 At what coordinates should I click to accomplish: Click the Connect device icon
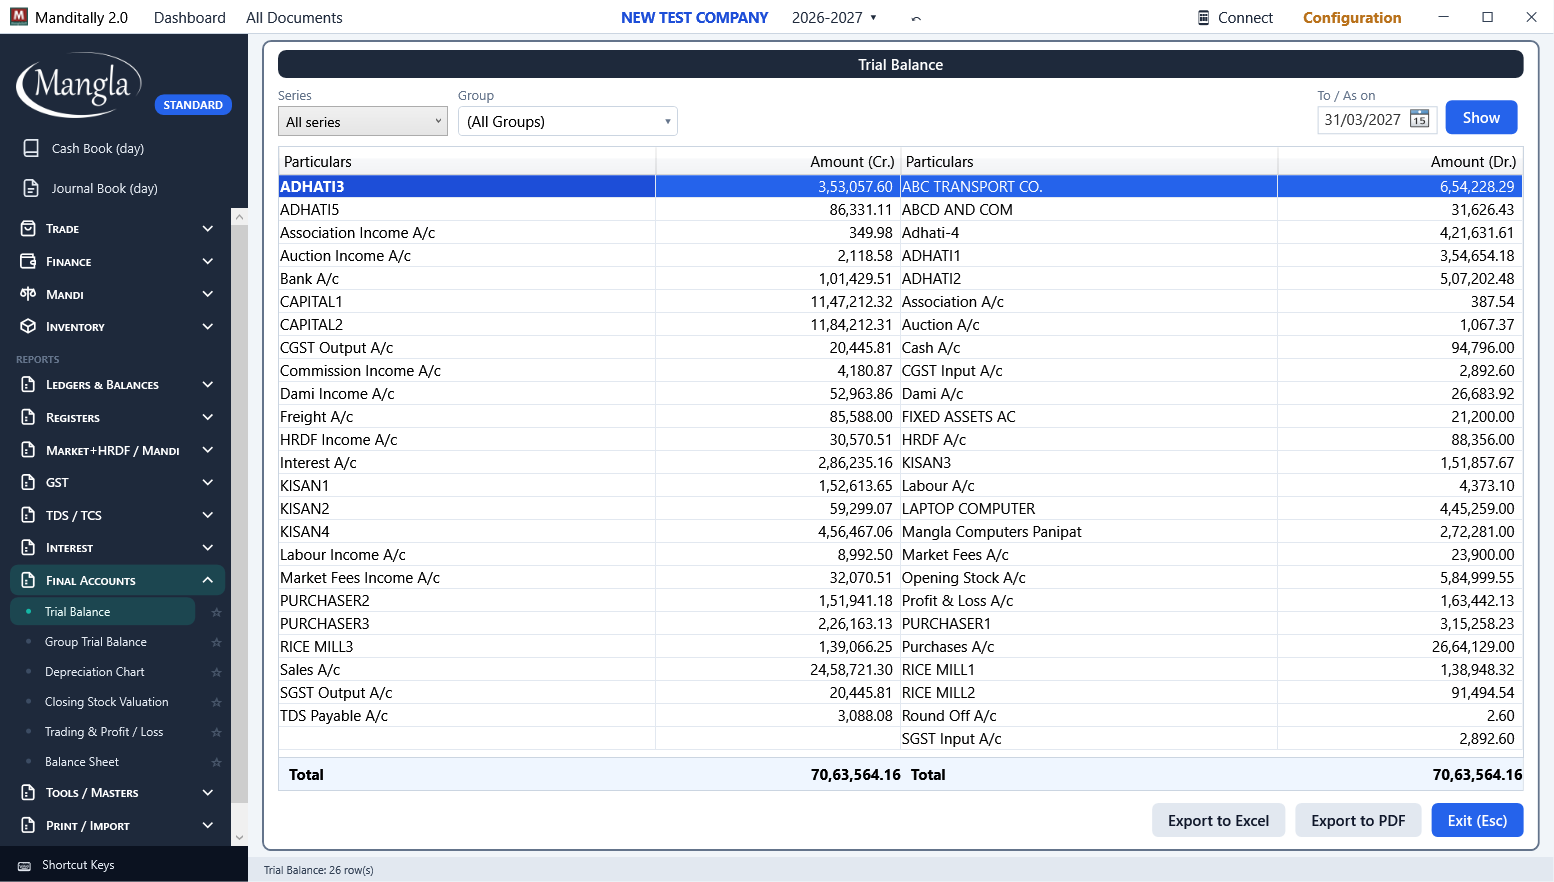[1204, 17]
